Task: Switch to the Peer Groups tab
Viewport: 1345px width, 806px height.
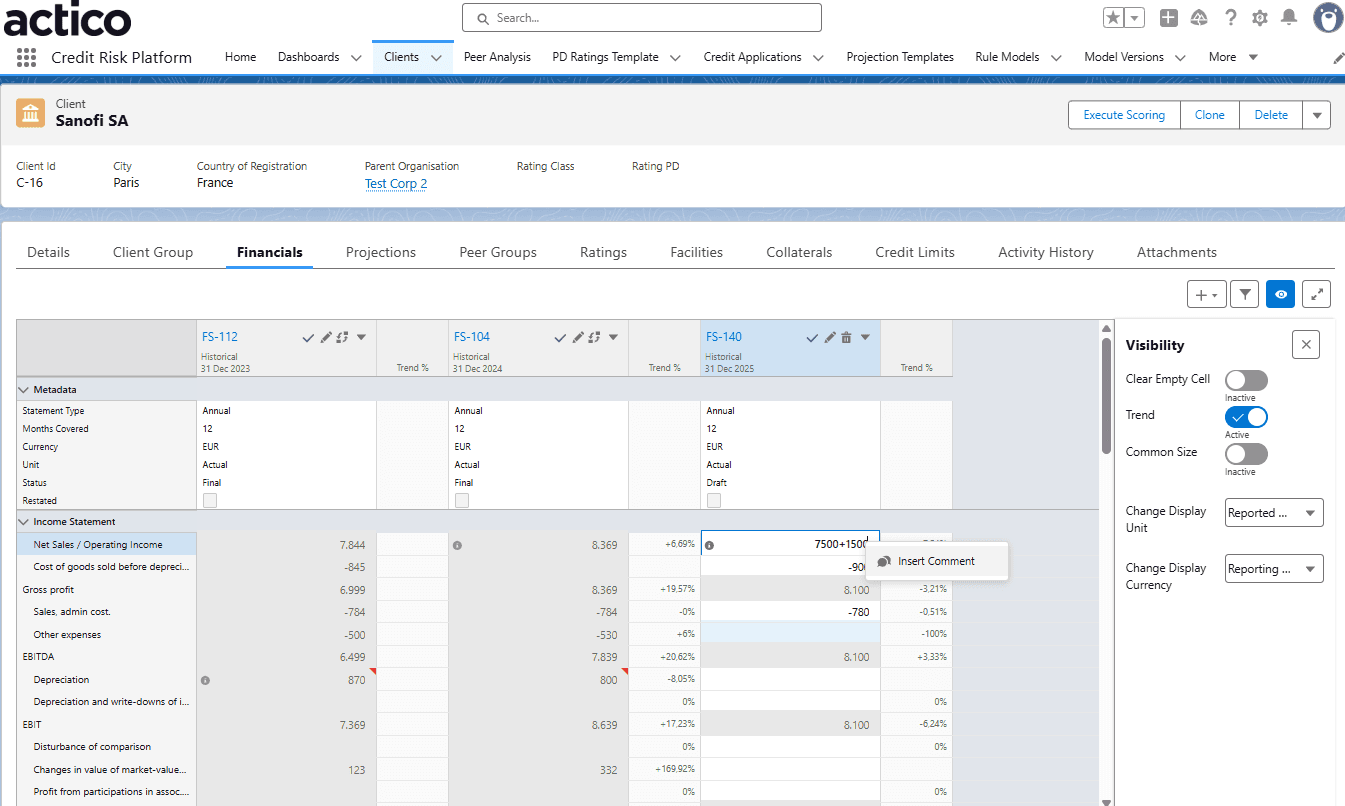Action: coord(498,252)
